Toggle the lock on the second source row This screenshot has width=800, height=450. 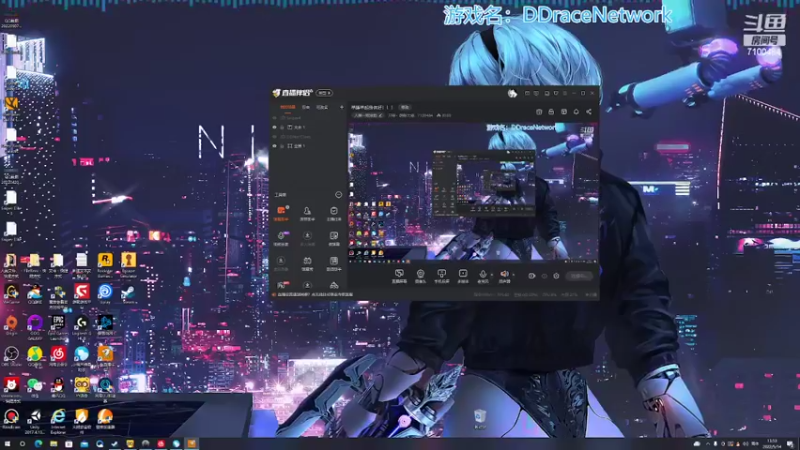tap(282, 127)
